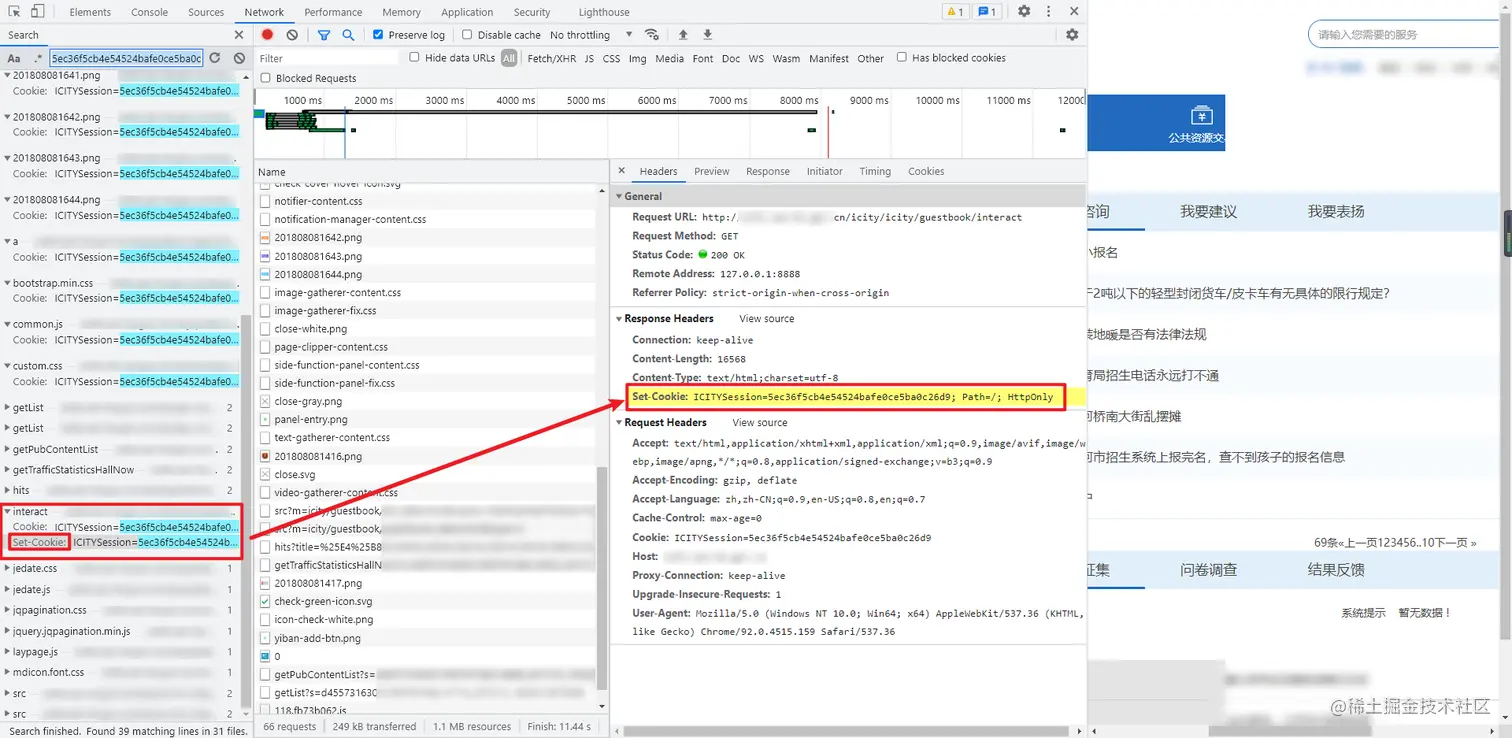This screenshot has height=738, width=1512.
Task: Toggle the device toolbar icon
Action: tap(37, 11)
